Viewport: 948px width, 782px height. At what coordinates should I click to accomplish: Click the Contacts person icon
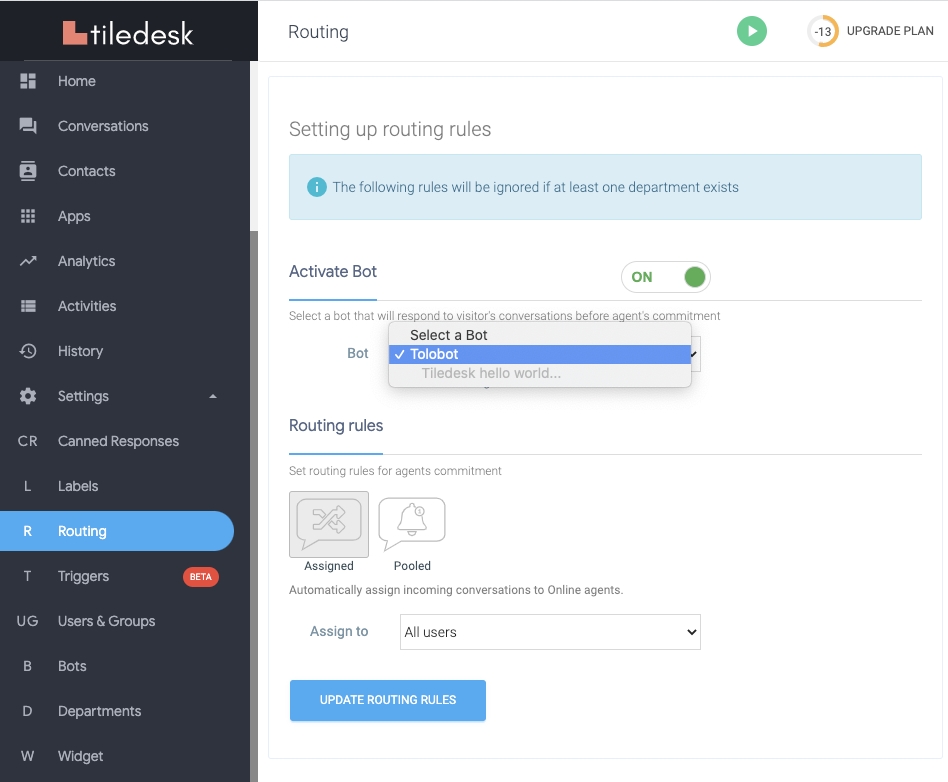coord(28,171)
